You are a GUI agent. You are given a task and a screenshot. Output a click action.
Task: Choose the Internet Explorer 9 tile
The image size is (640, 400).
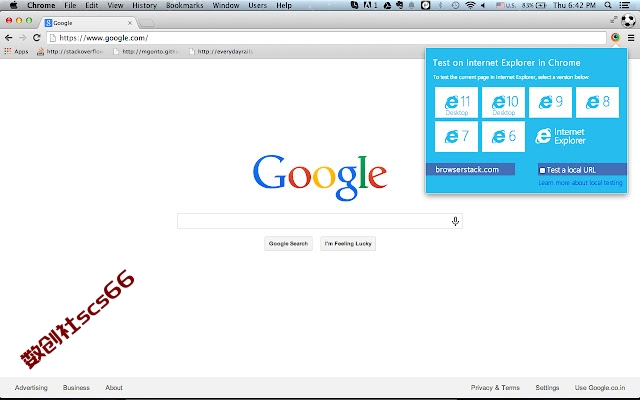click(550, 102)
